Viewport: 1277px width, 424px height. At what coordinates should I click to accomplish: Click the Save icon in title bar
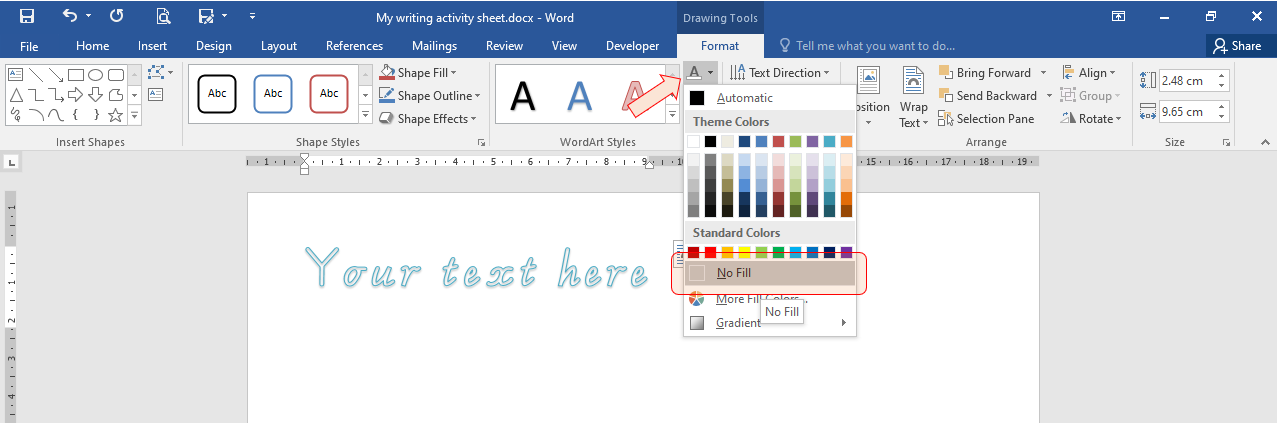click(27, 16)
